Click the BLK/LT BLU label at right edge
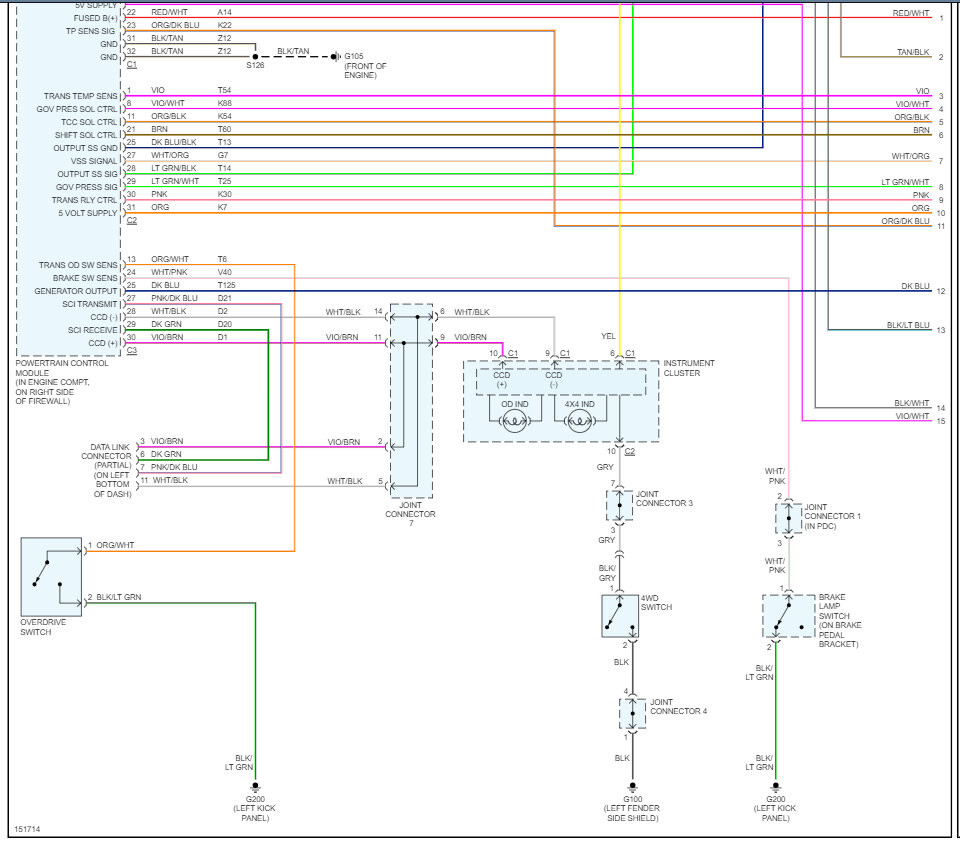The image size is (960, 845). pos(908,325)
